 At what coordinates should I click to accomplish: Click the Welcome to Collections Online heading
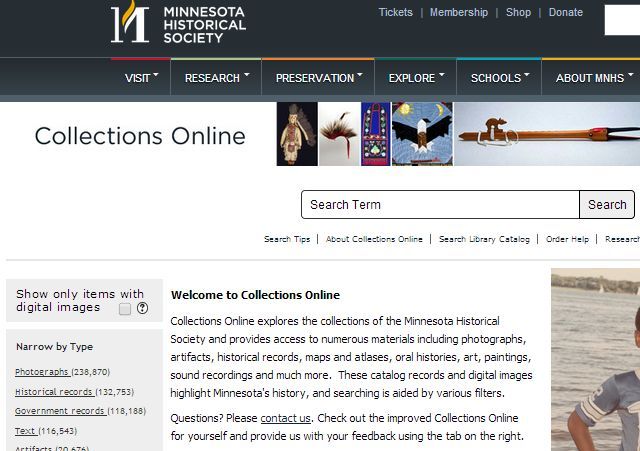point(255,295)
